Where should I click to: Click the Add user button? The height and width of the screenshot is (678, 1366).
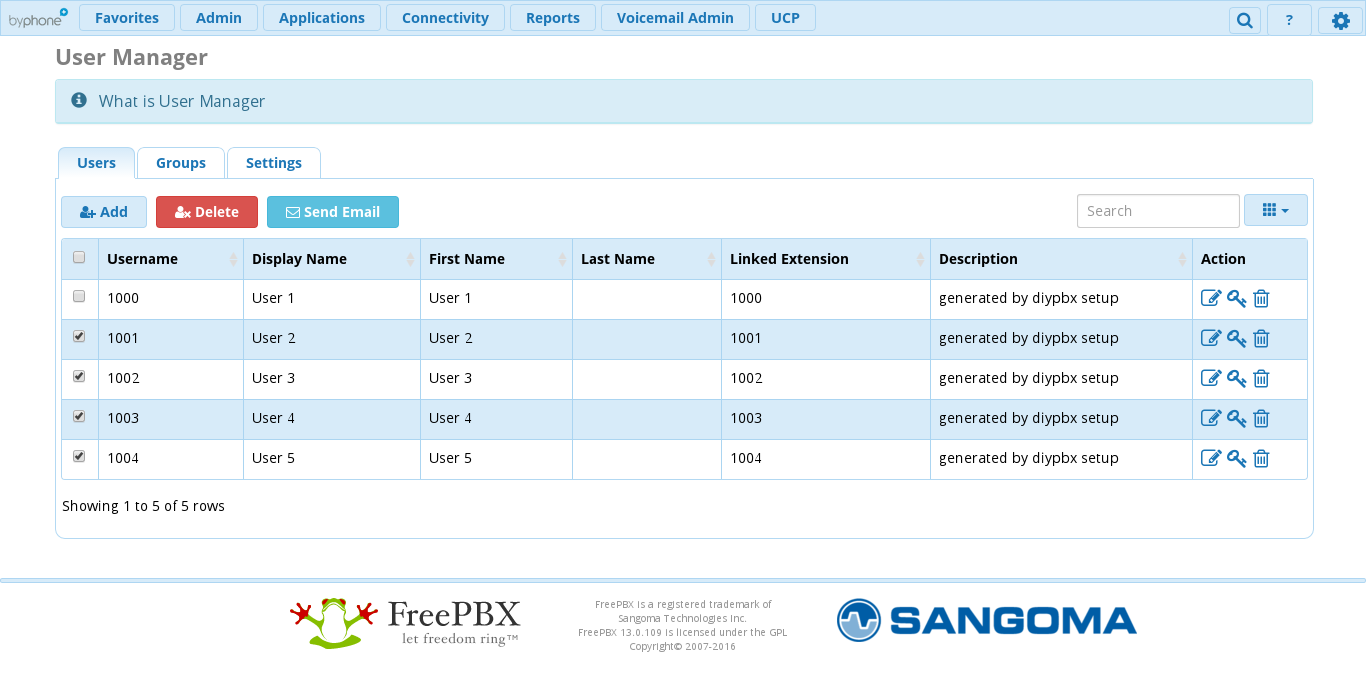(x=104, y=212)
